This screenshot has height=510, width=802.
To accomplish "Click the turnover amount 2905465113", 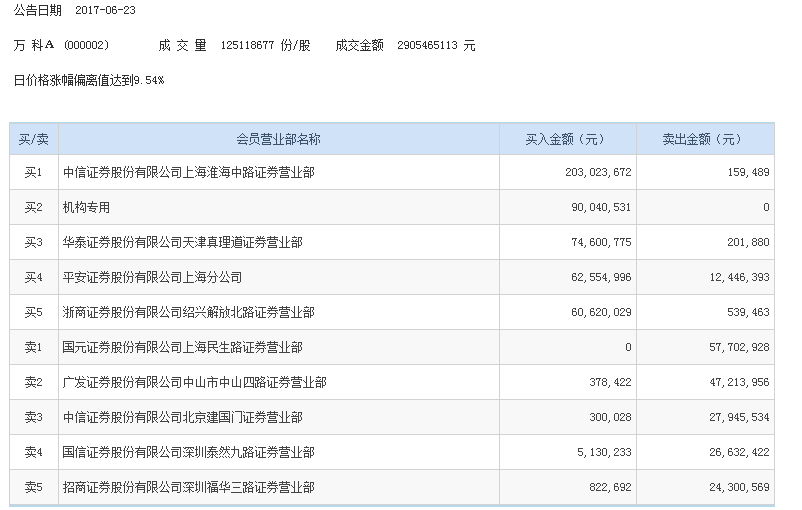I will pos(427,45).
